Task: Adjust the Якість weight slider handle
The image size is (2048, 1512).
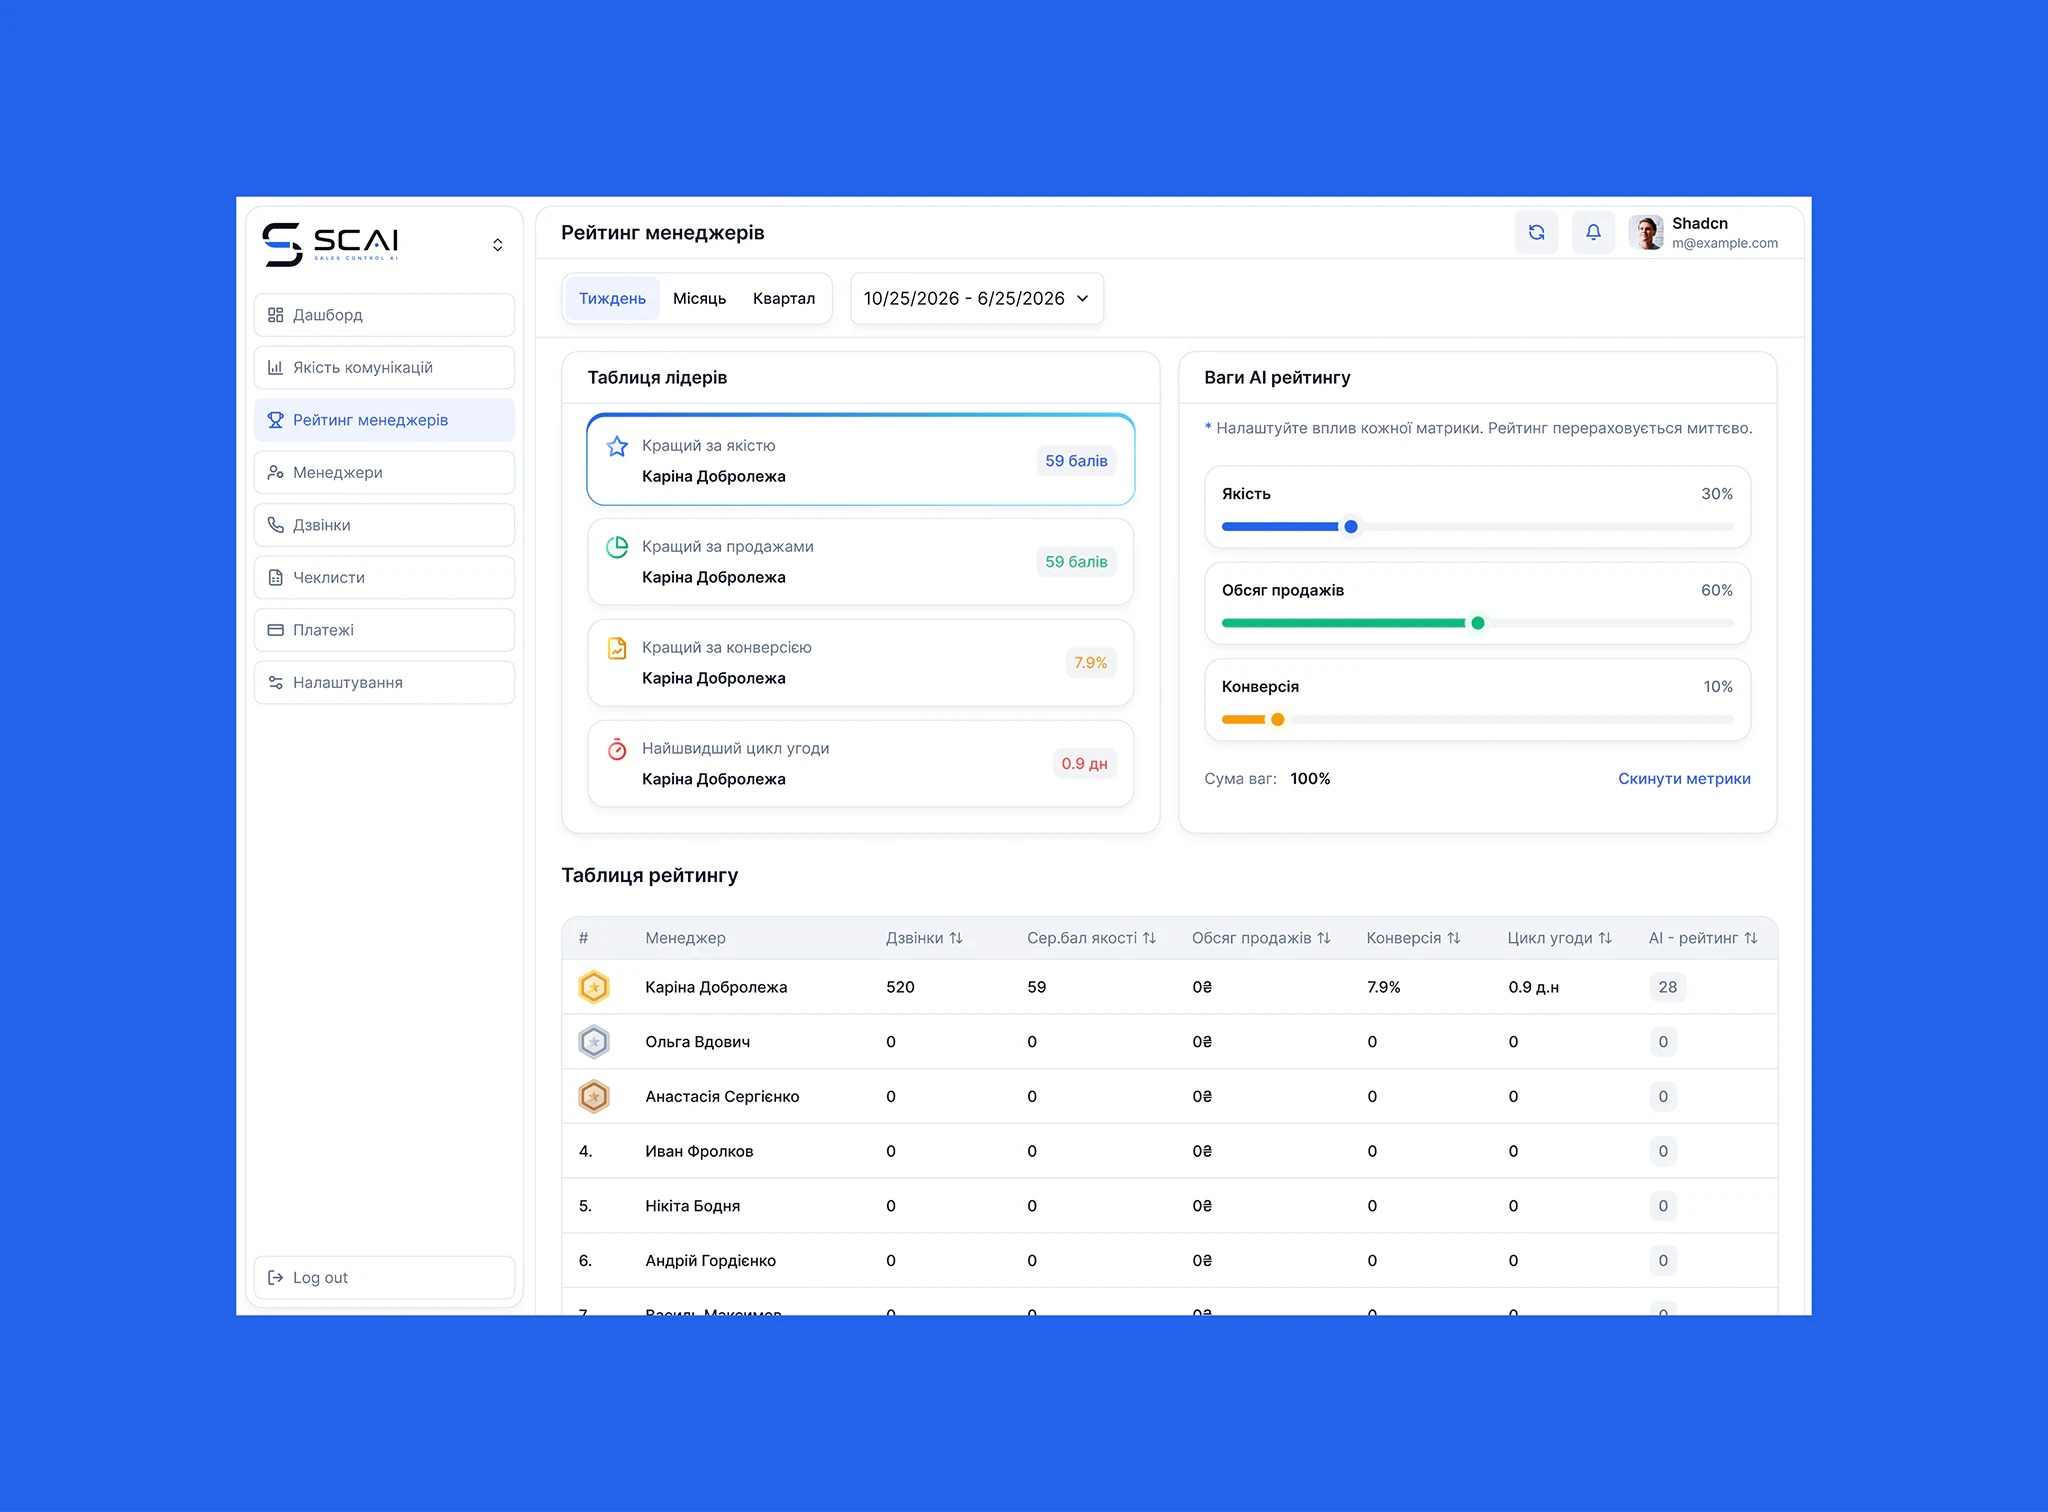Action: click(x=1350, y=527)
